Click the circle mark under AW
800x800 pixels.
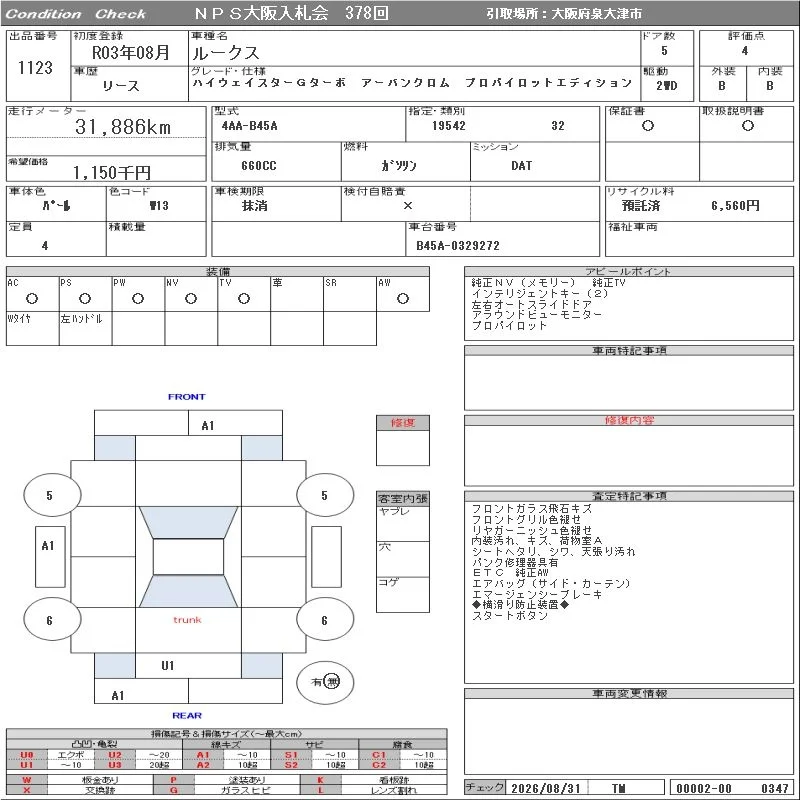click(403, 298)
